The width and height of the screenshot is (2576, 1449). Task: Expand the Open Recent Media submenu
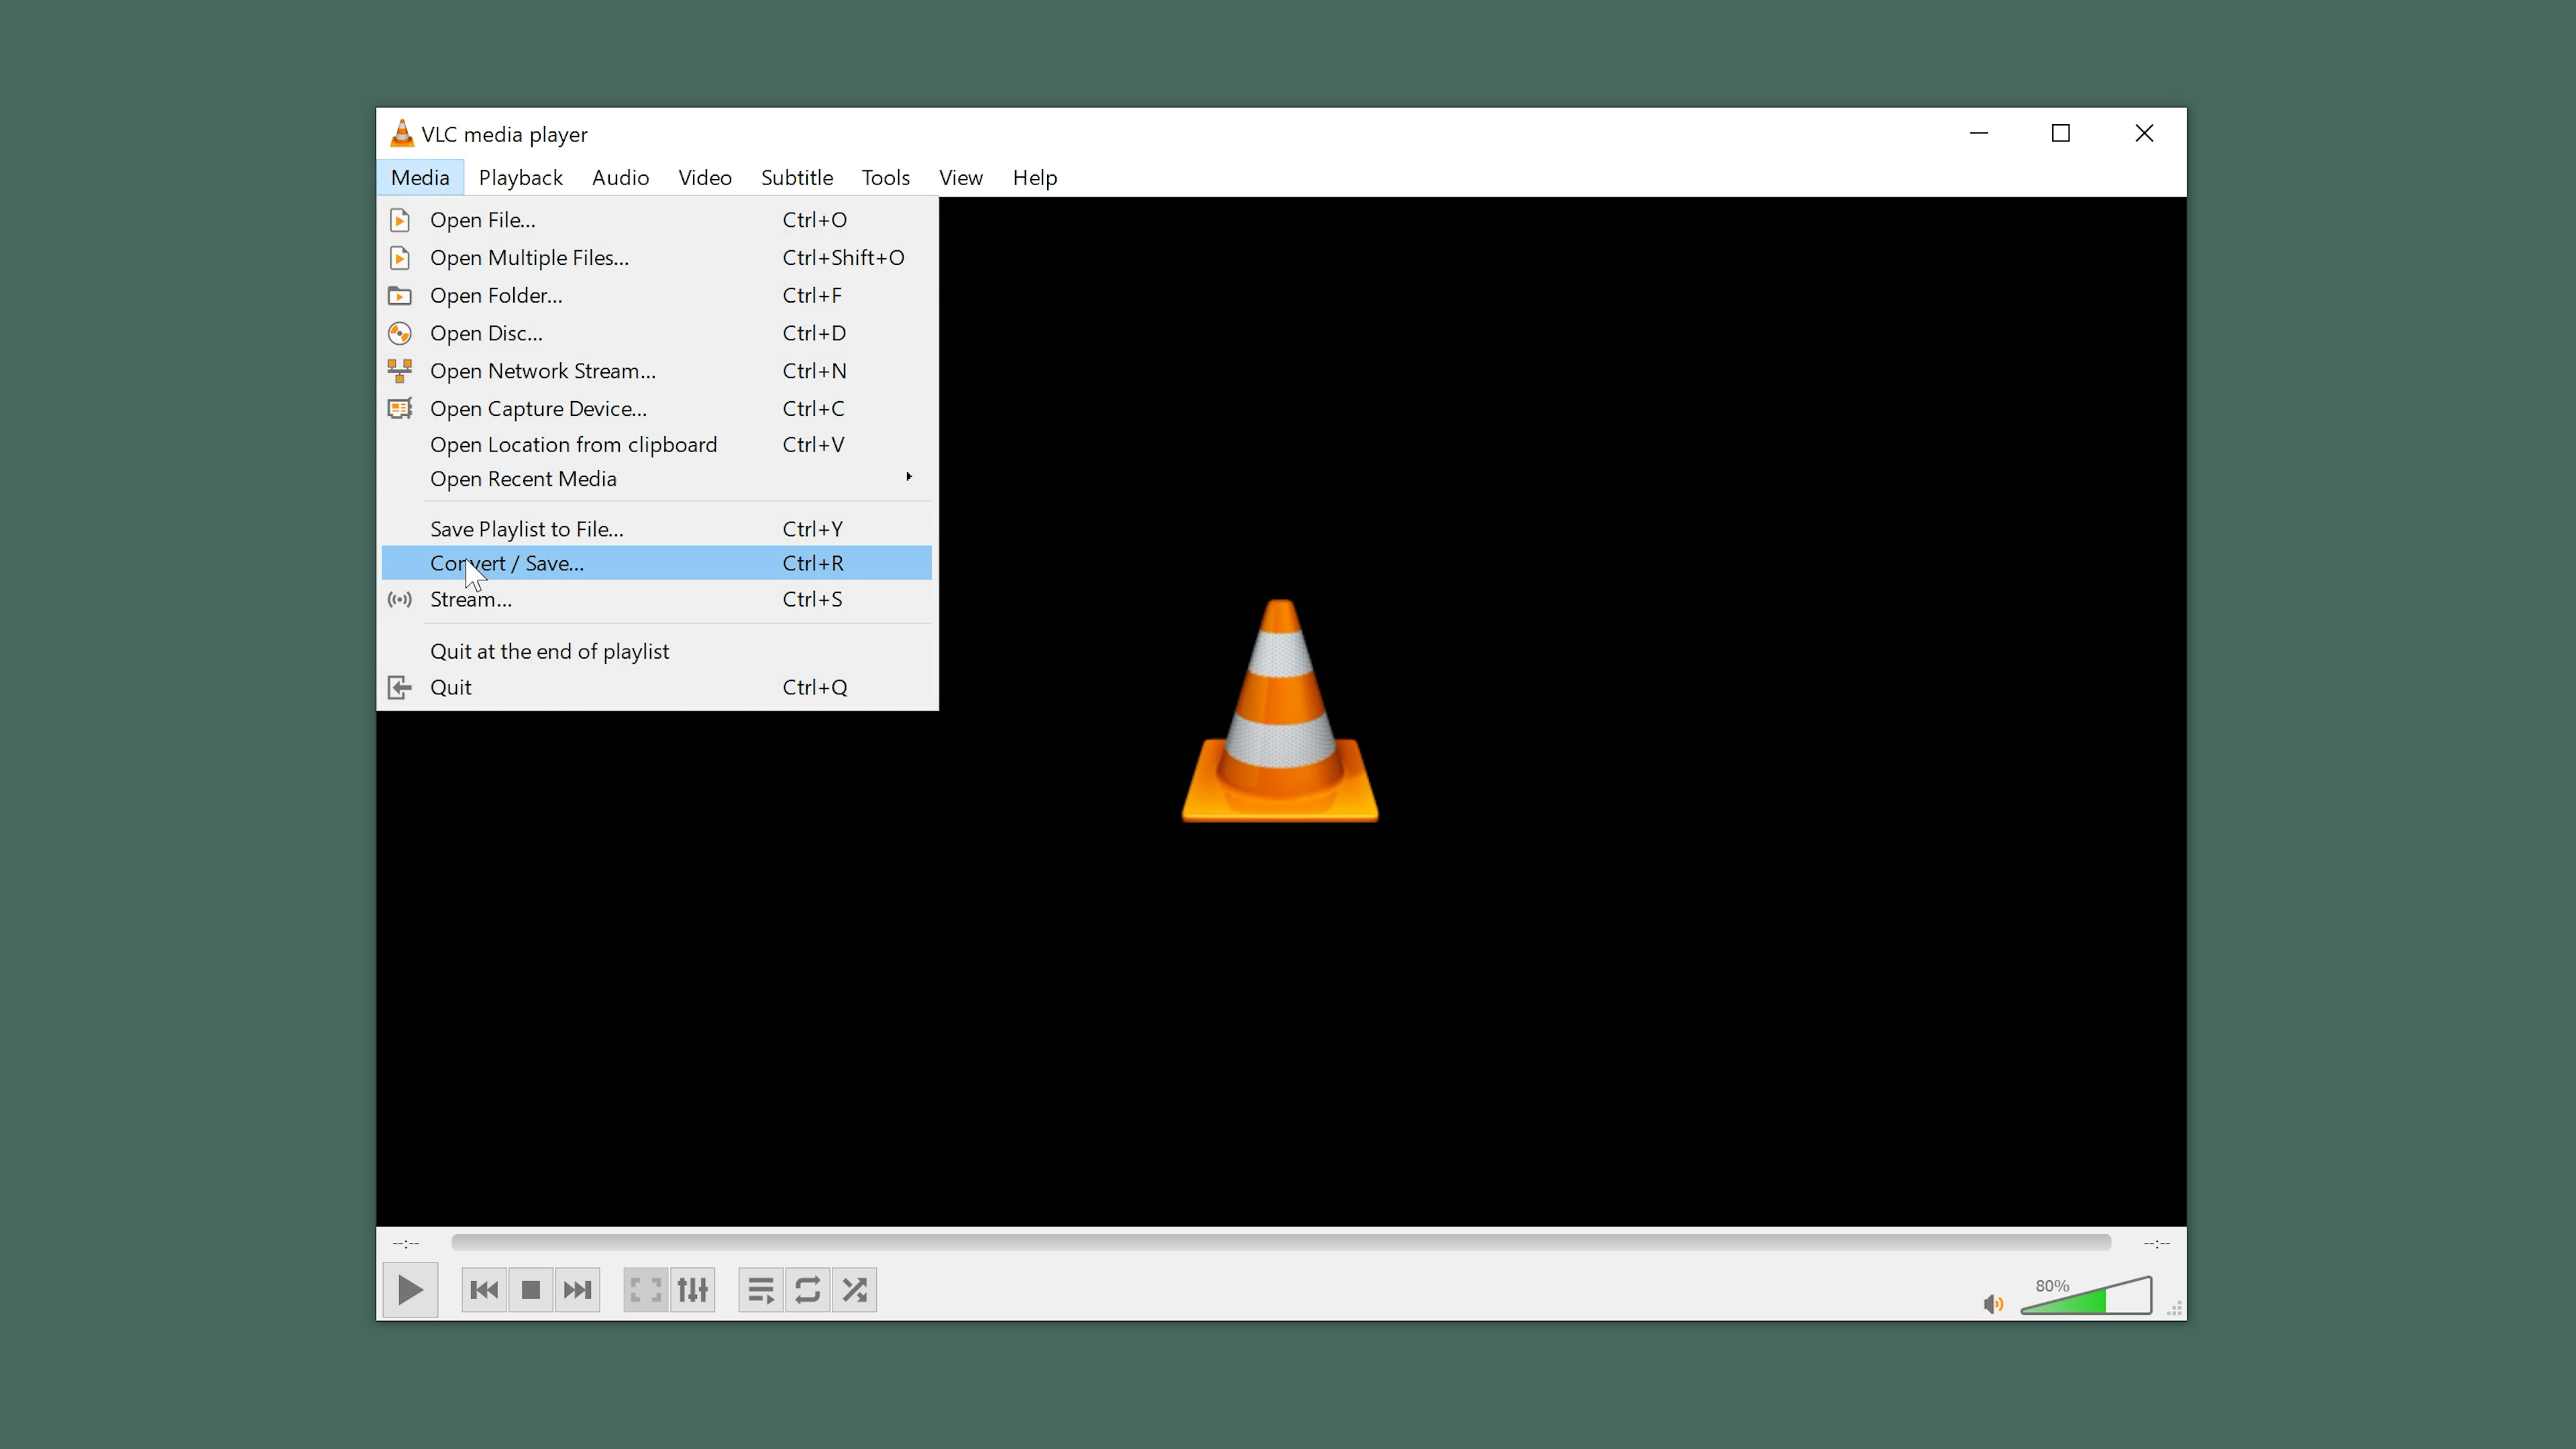[x=657, y=479]
